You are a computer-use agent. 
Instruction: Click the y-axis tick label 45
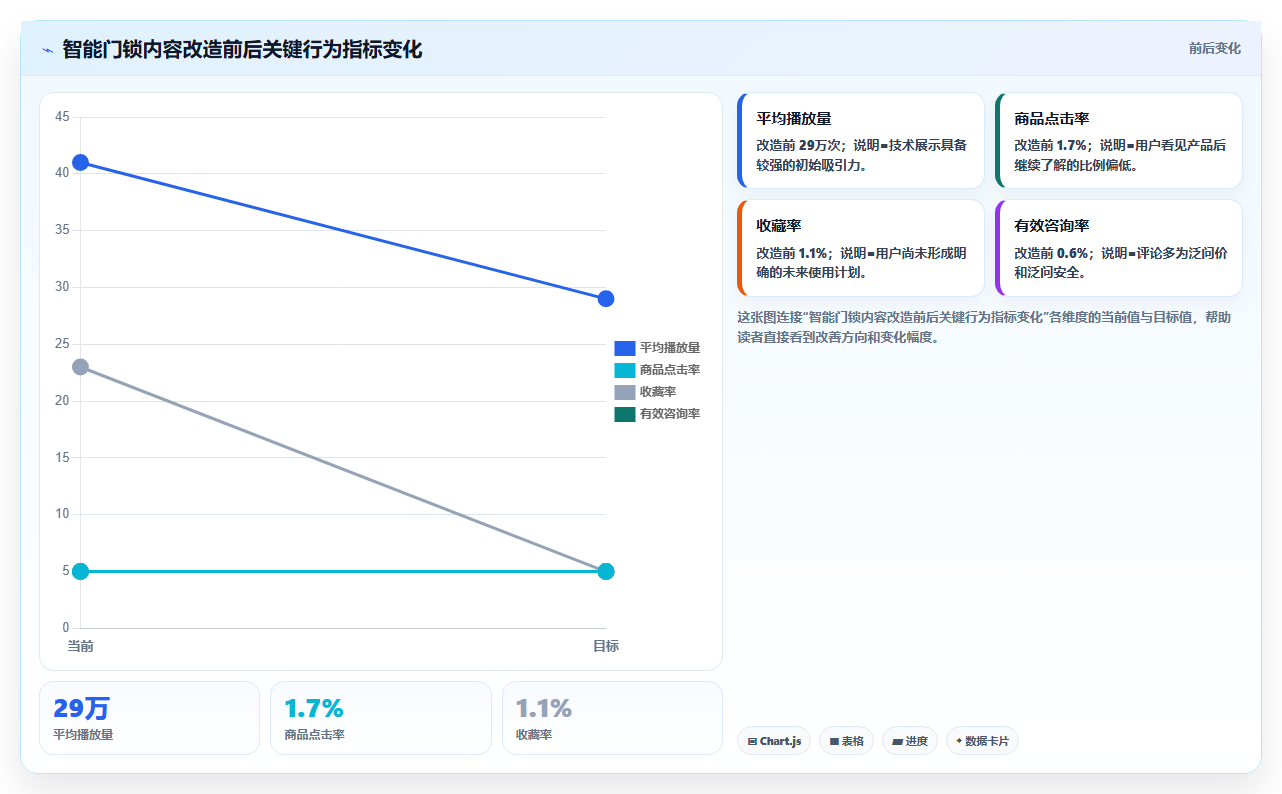(x=62, y=117)
